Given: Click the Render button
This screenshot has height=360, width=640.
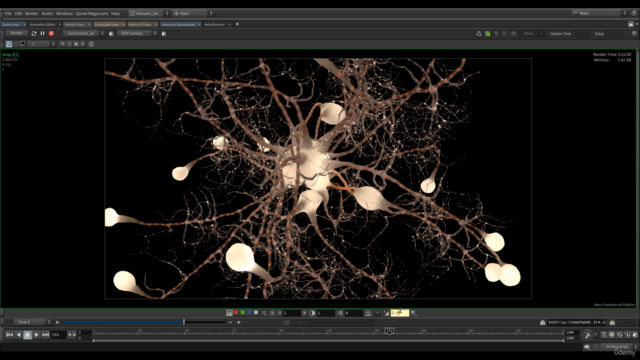Looking at the screenshot, I should click(17, 33).
